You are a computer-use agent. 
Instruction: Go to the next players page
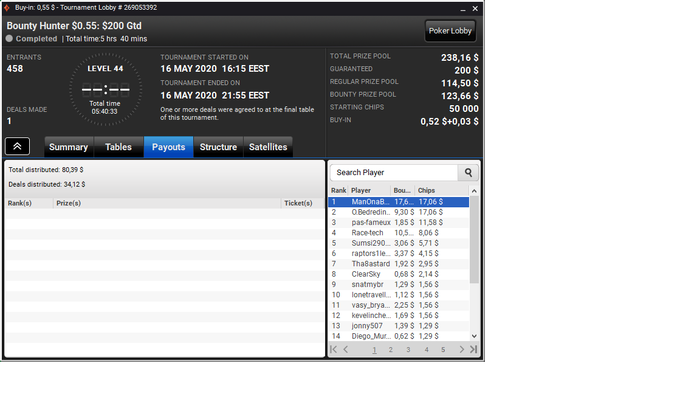462,349
